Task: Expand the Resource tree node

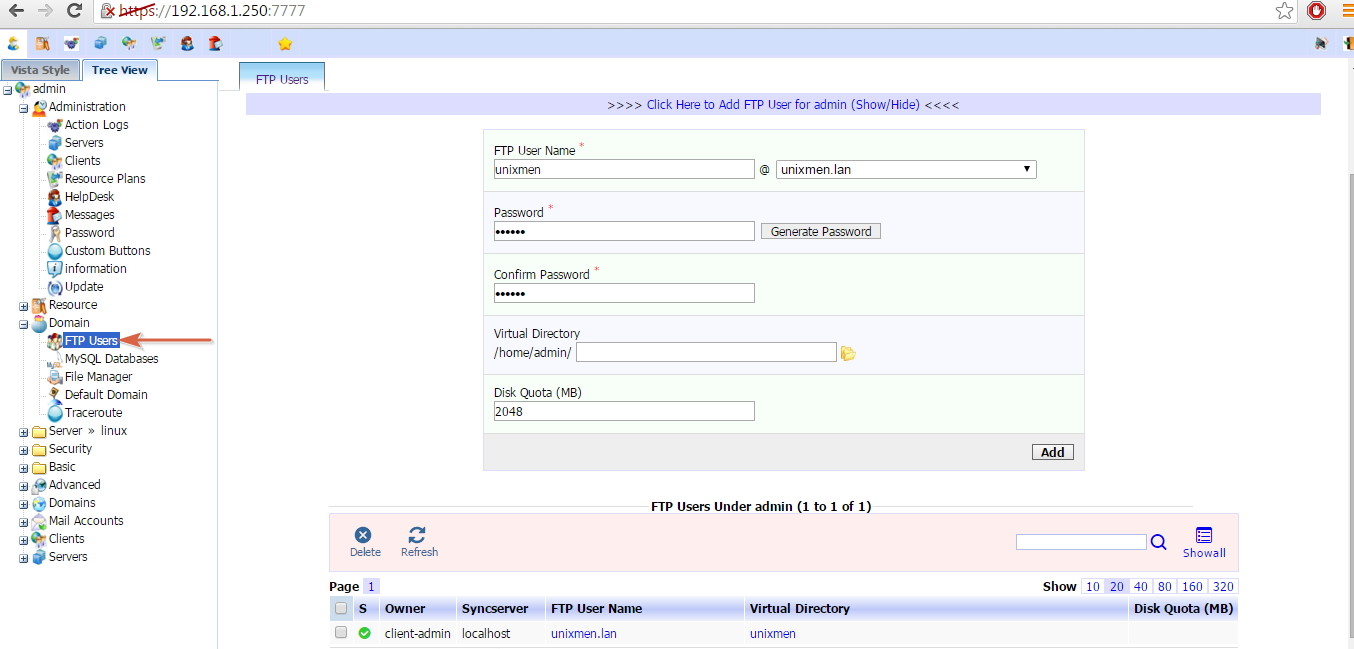Action: (x=24, y=306)
